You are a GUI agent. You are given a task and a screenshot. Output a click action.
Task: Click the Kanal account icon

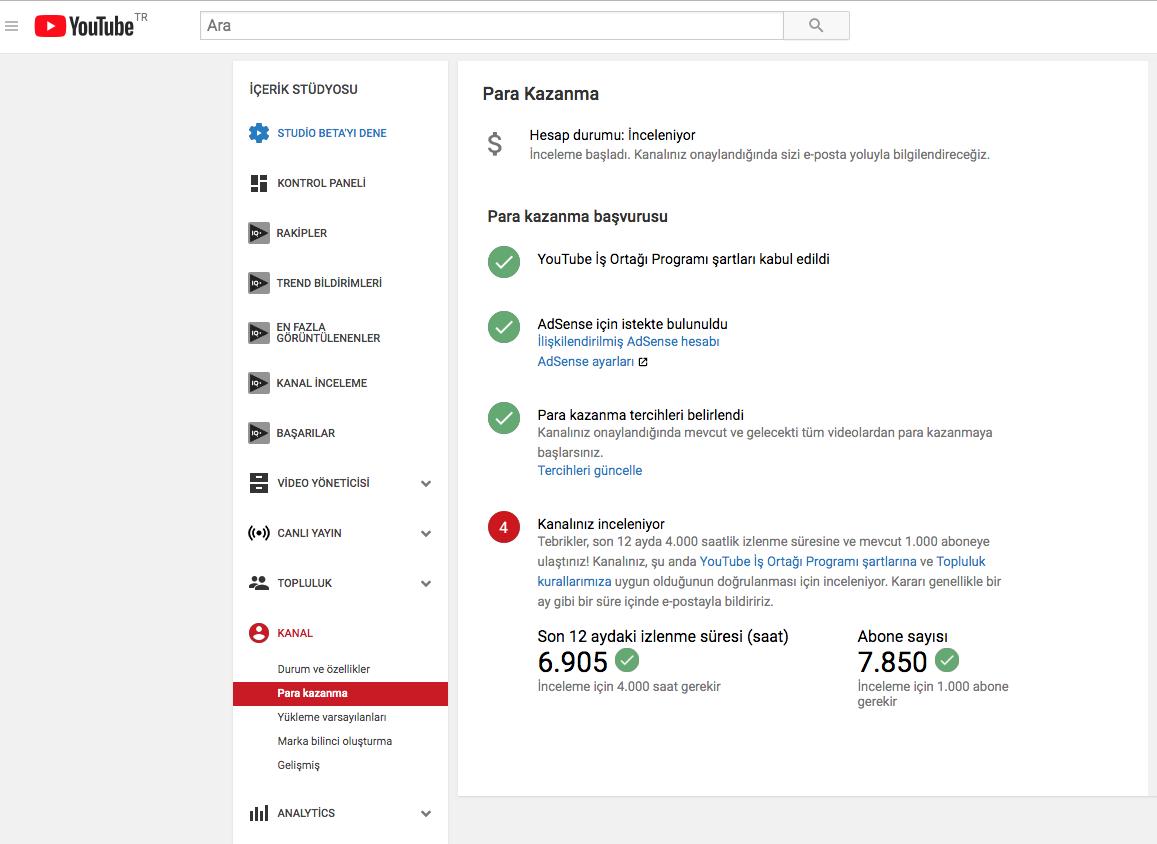tap(259, 633)
